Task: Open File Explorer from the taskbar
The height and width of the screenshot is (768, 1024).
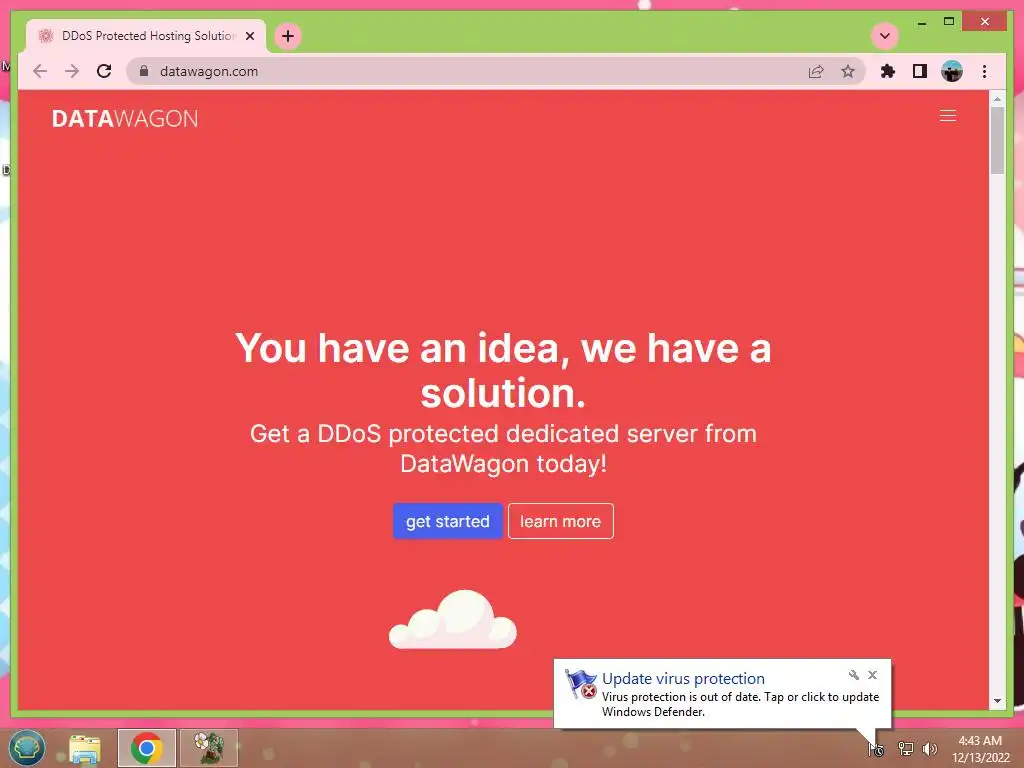Action: (85, 748)
